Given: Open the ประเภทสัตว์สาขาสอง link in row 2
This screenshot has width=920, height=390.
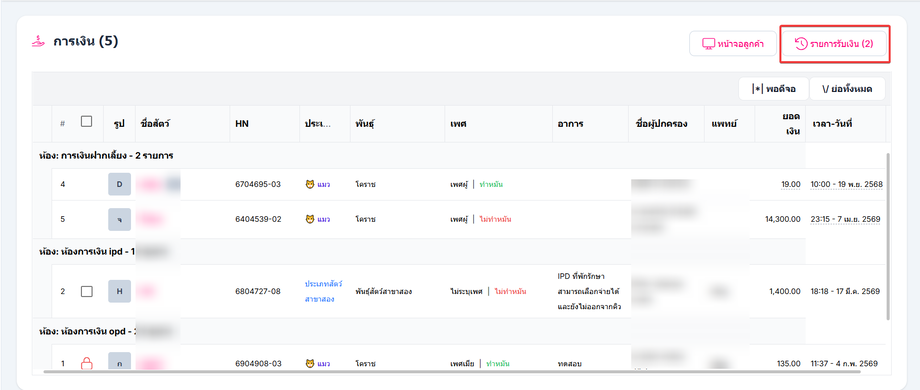Looking at the screenshot, I should 323,291.
